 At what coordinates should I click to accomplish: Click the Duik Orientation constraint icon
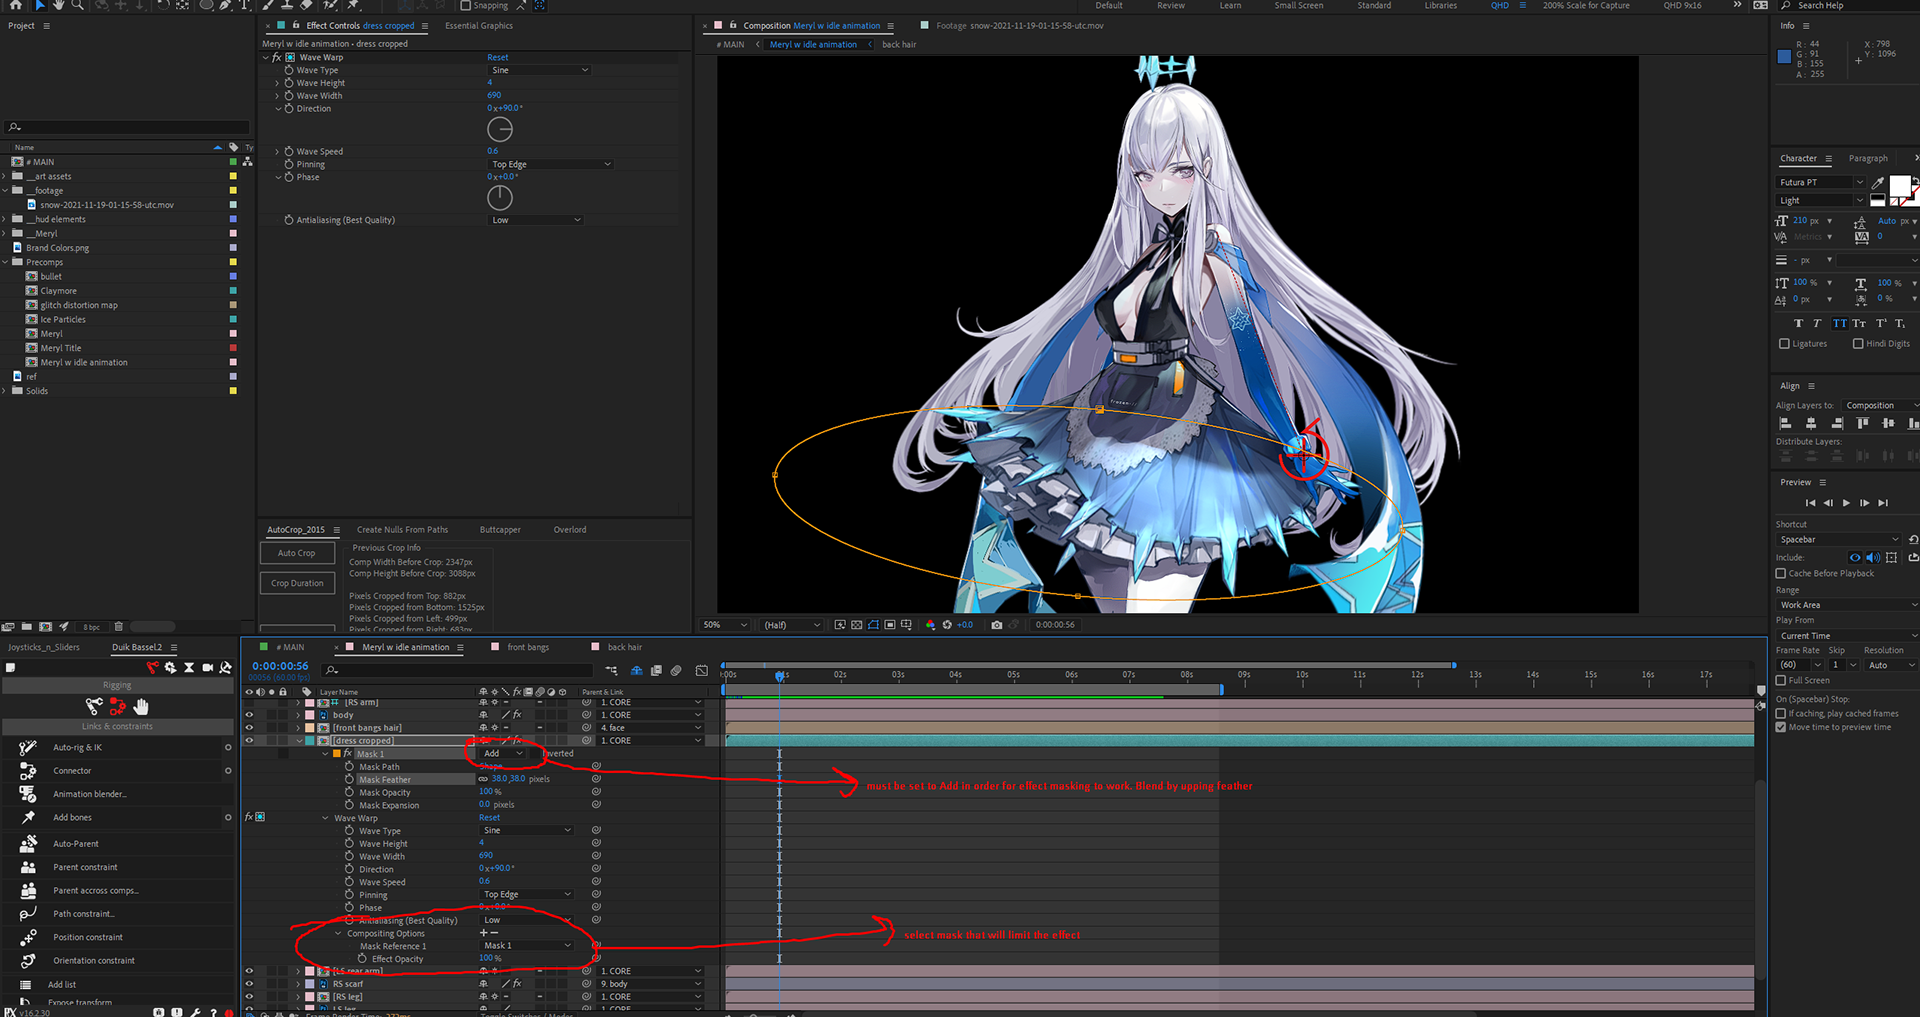(28, 961)
